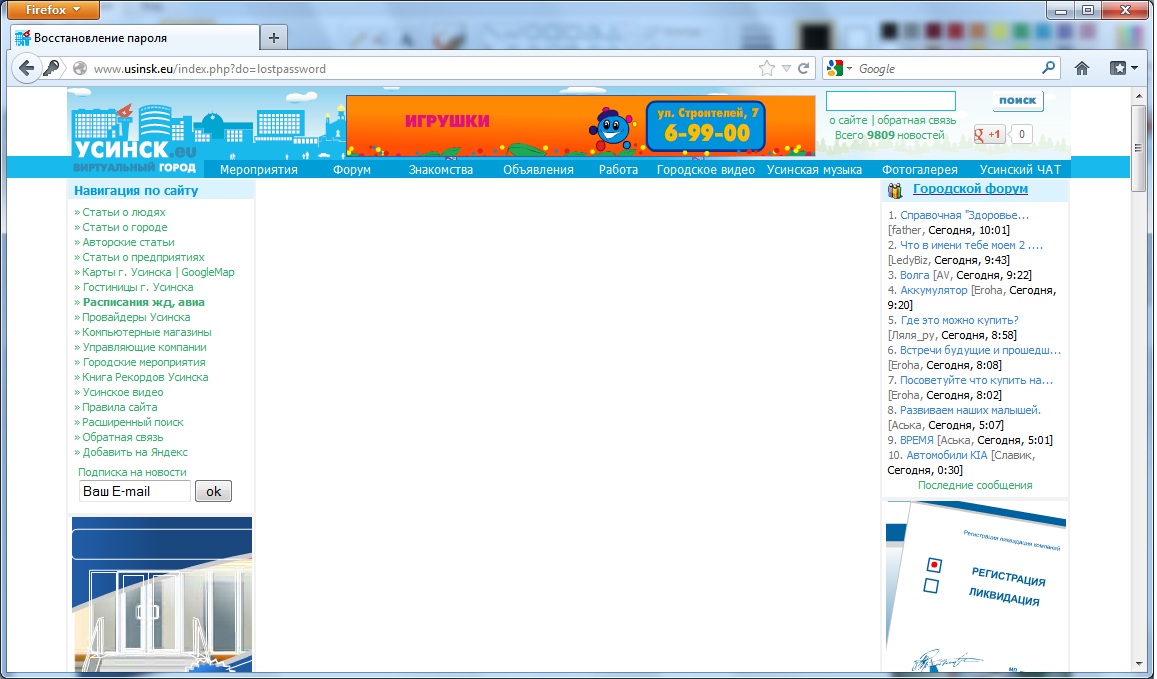Viewport: 1157px width, 679px height.
Task: Click into the Ваш E-mail field
Action: [x=134, y=491]
